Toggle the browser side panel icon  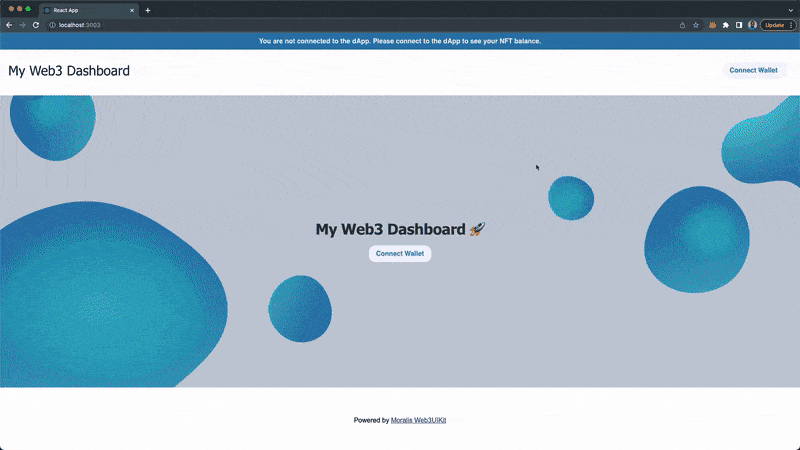click(x=739, y=25)
